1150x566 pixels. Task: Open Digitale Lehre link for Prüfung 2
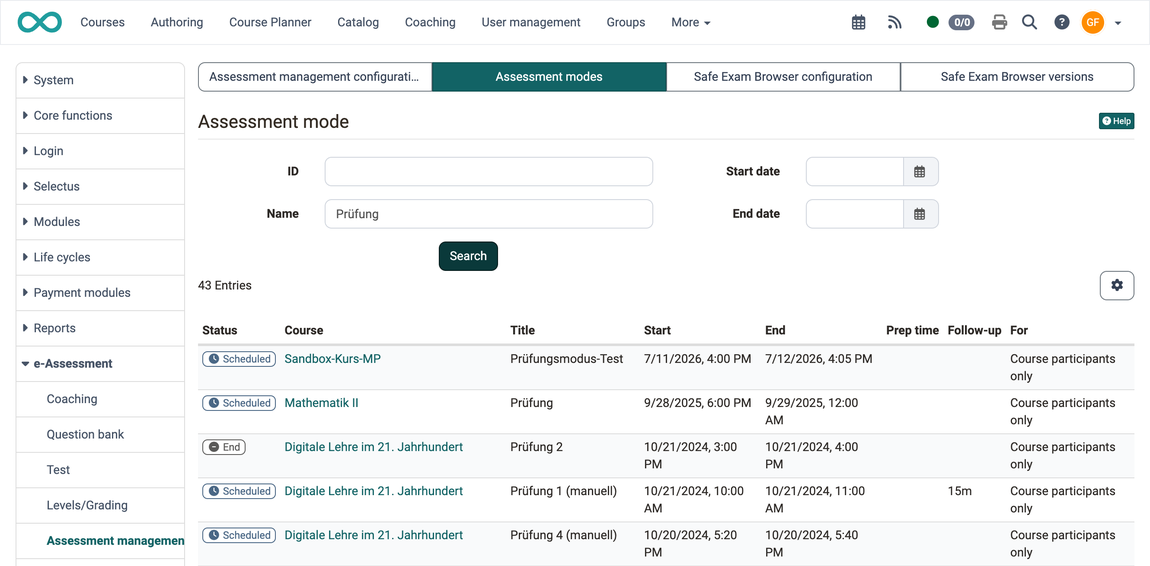[x=374, y=447]
